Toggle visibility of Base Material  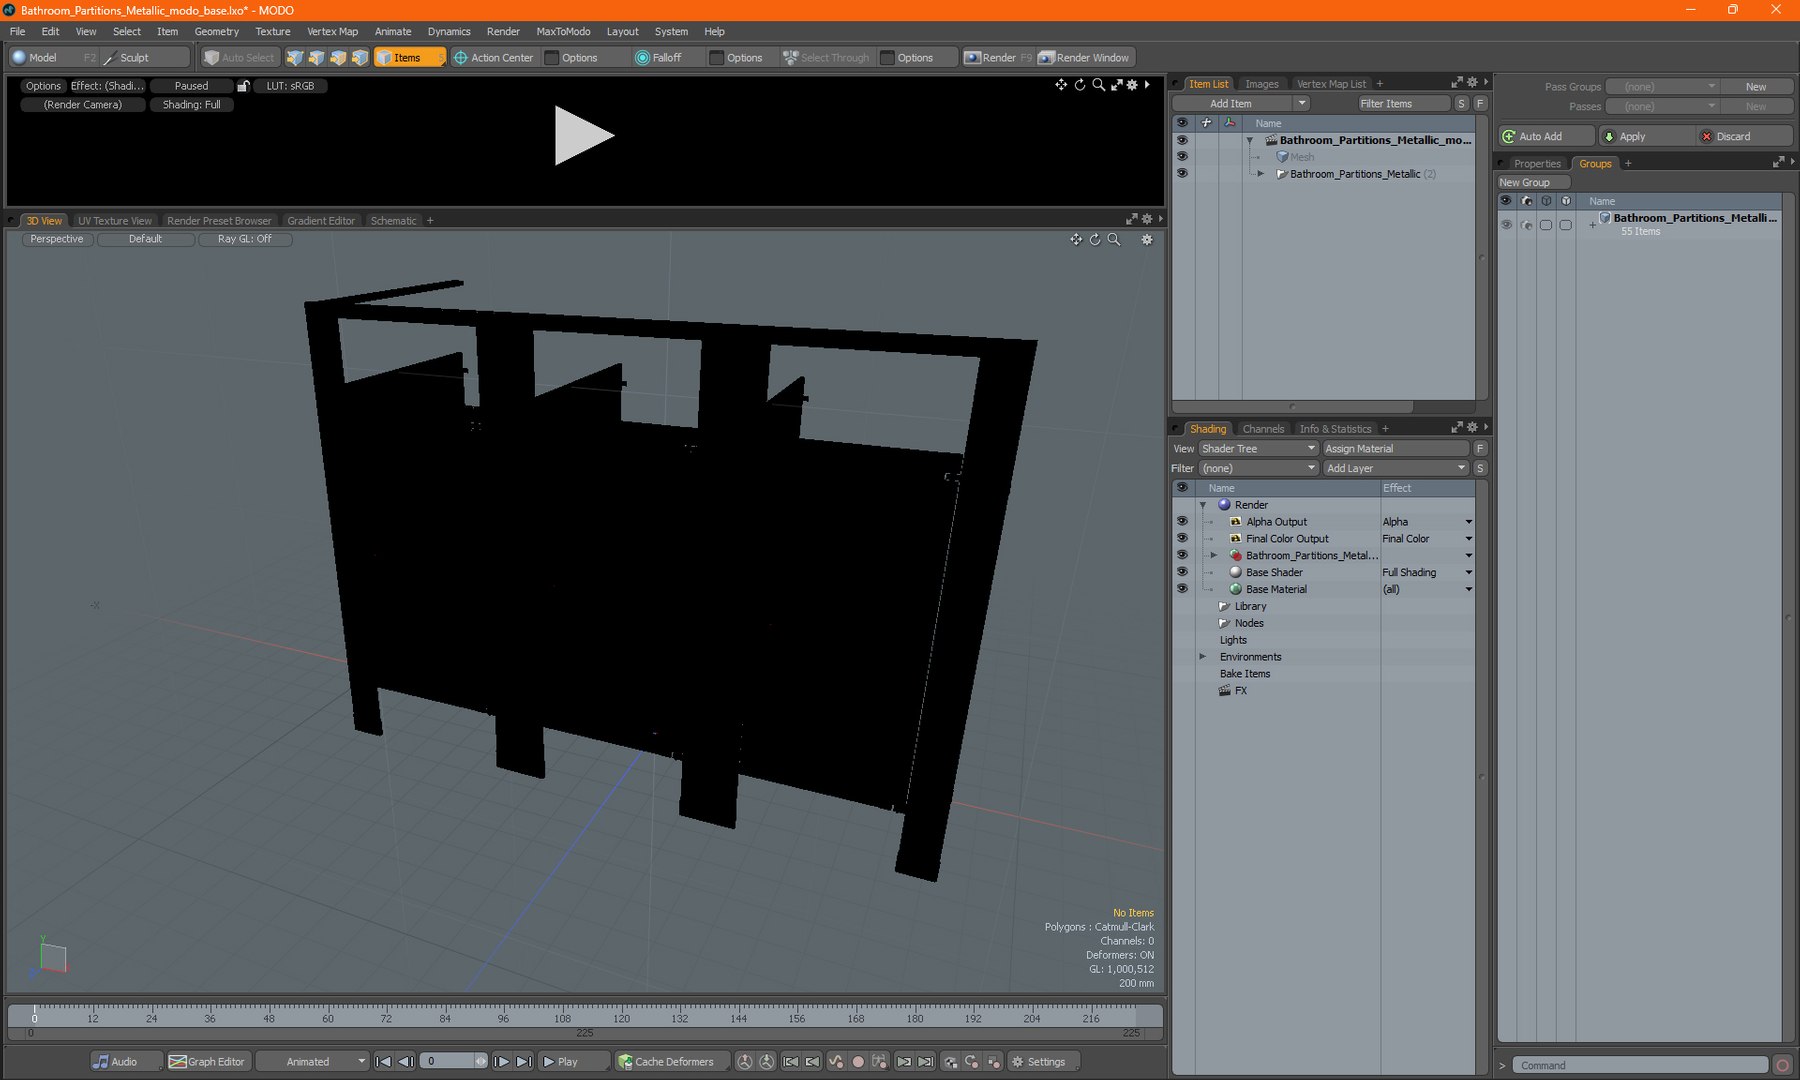coord(1182,590)
